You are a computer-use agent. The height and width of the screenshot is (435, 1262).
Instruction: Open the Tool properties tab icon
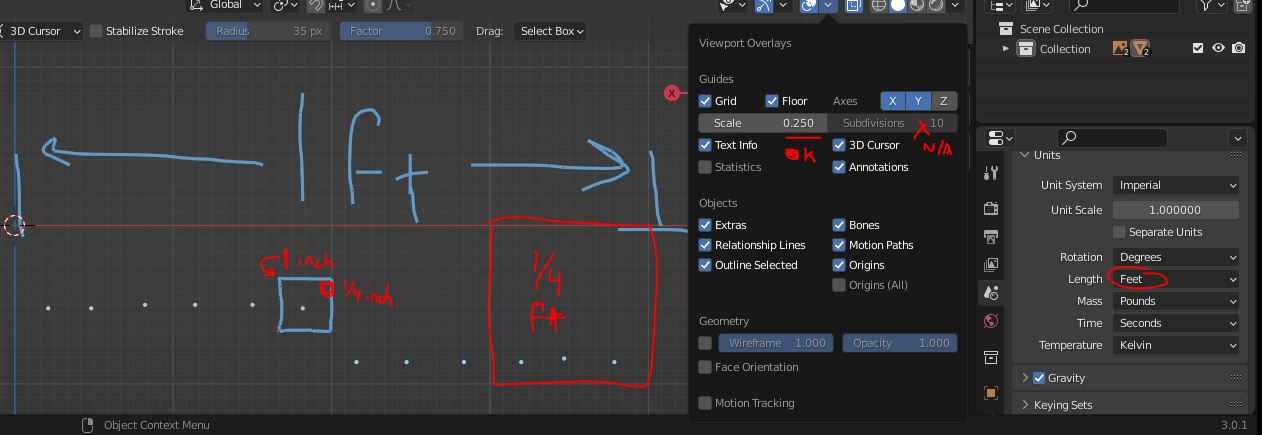click(x=990, y=175)
